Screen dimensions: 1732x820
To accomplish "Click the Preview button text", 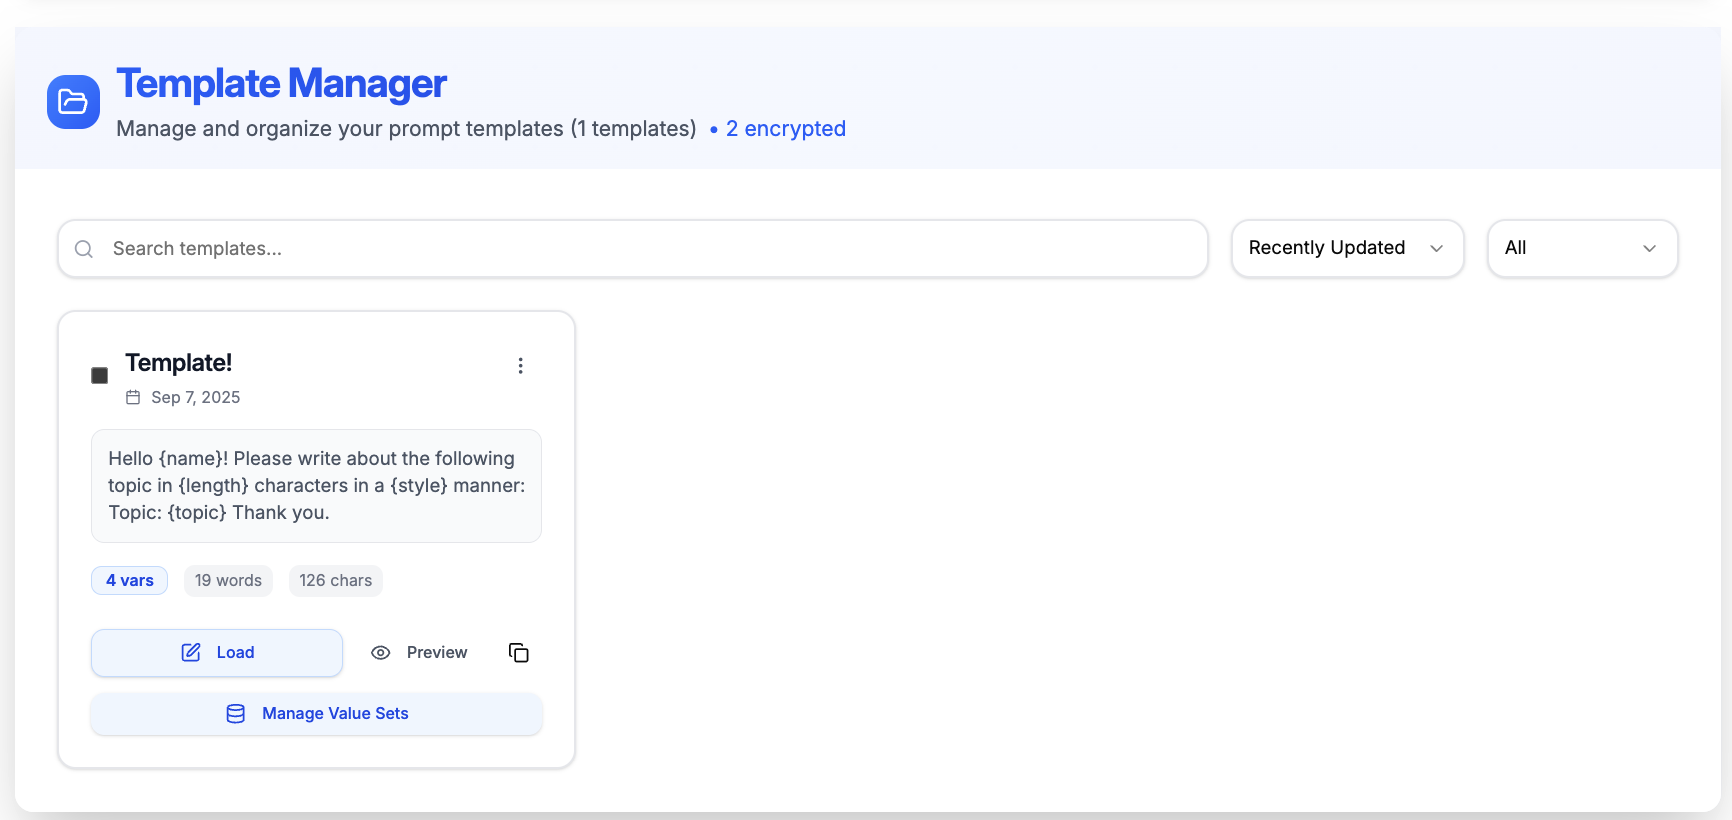I will 437,653.
